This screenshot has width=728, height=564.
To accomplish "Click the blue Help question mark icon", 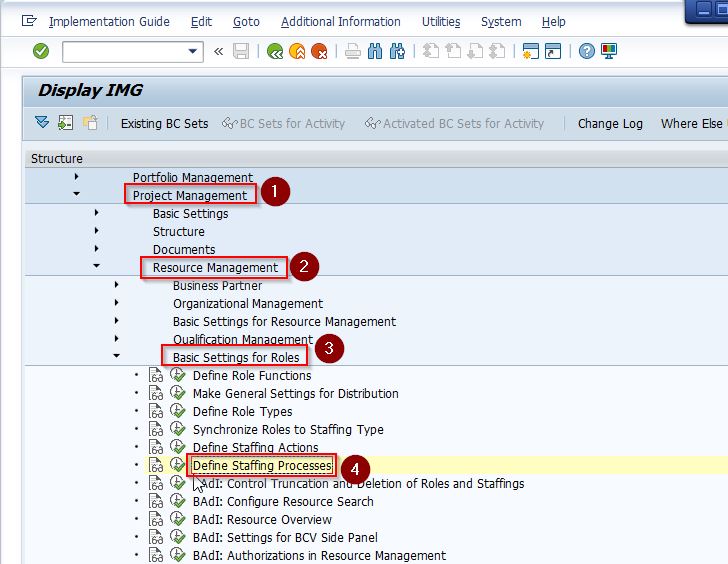I will [587, 51].
